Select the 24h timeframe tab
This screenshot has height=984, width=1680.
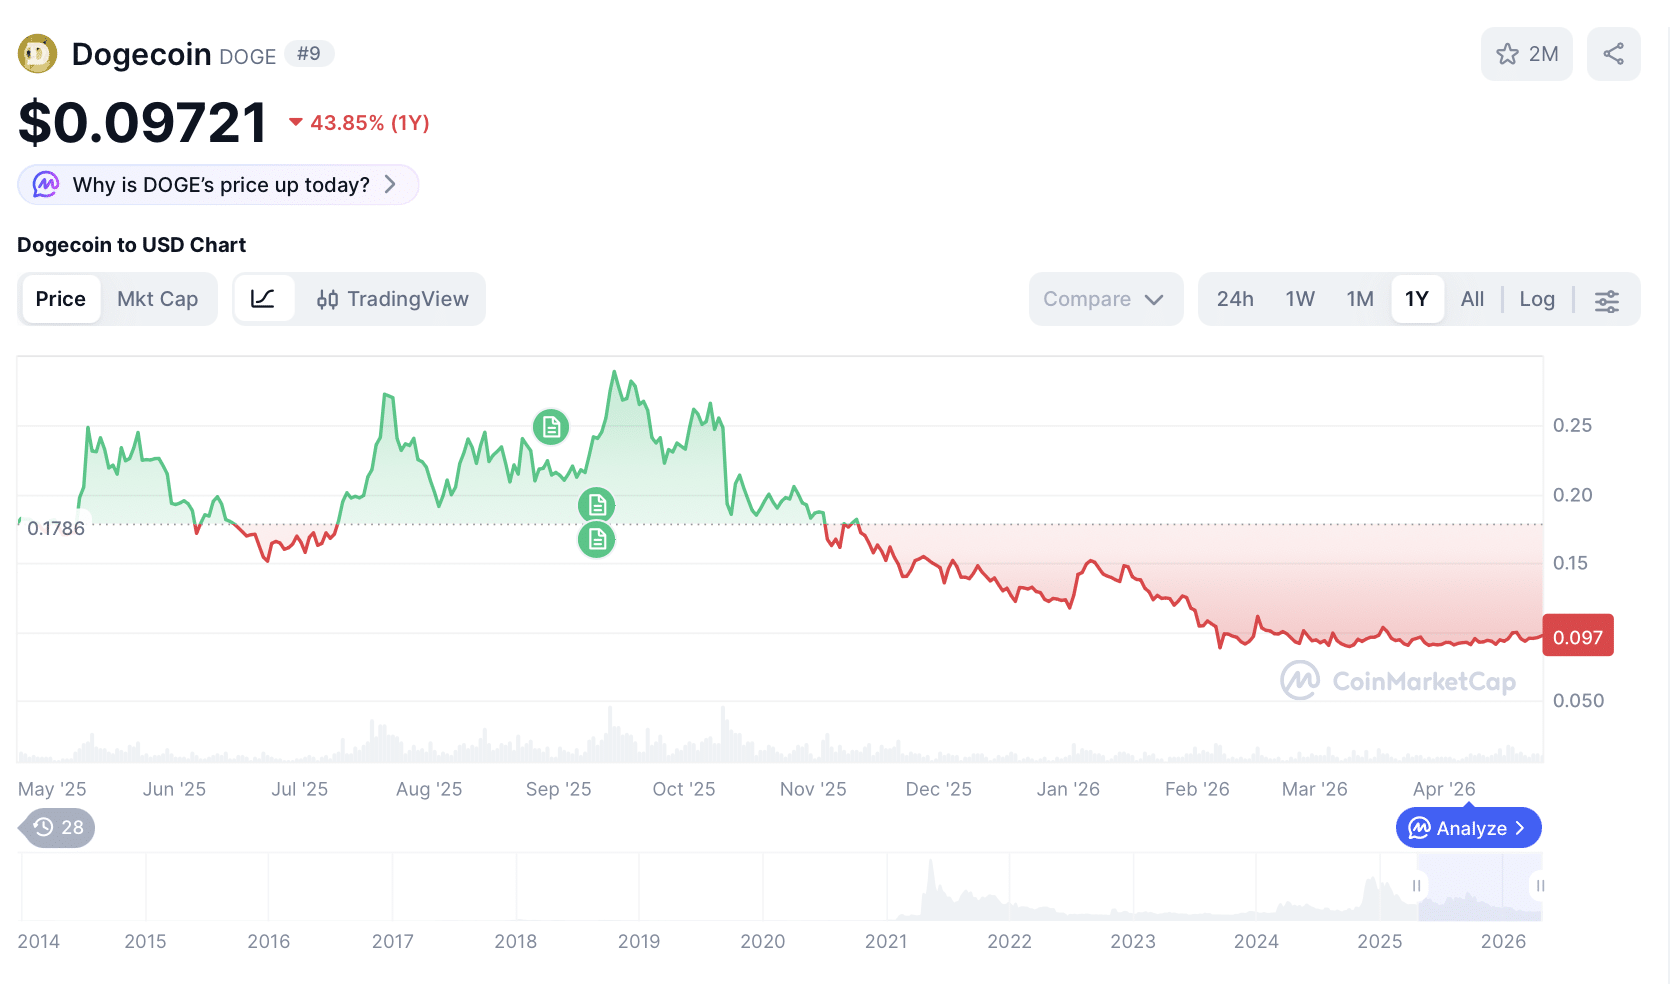click(x=1235, y=298)
